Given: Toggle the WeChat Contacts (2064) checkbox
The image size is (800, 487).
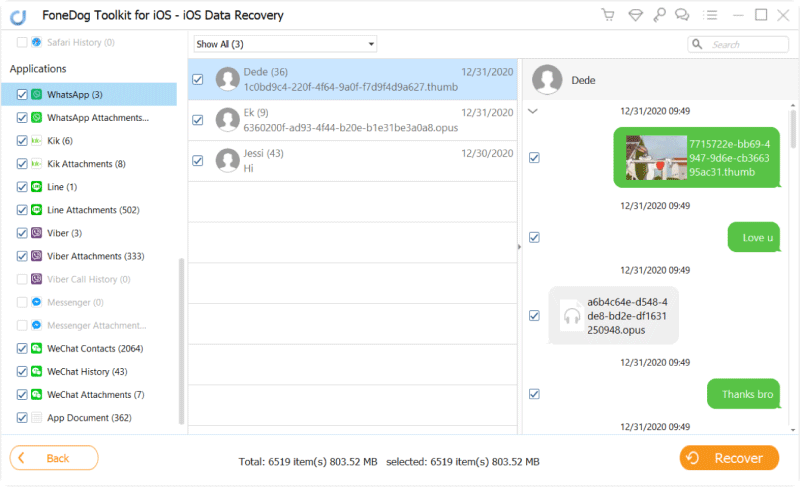Looking at the screenshot, I should pyautogui.click(x=22, y=348).
